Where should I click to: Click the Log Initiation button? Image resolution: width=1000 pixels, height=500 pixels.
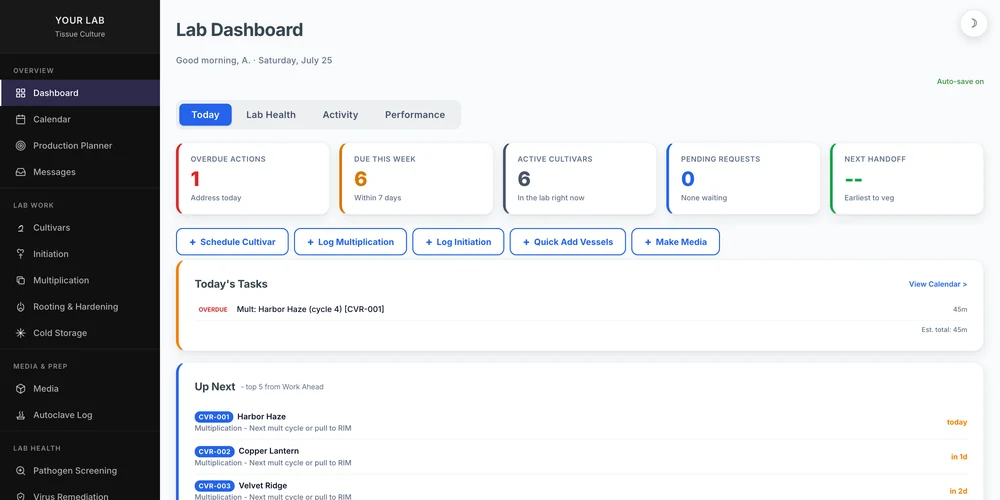tap(458, 242)
